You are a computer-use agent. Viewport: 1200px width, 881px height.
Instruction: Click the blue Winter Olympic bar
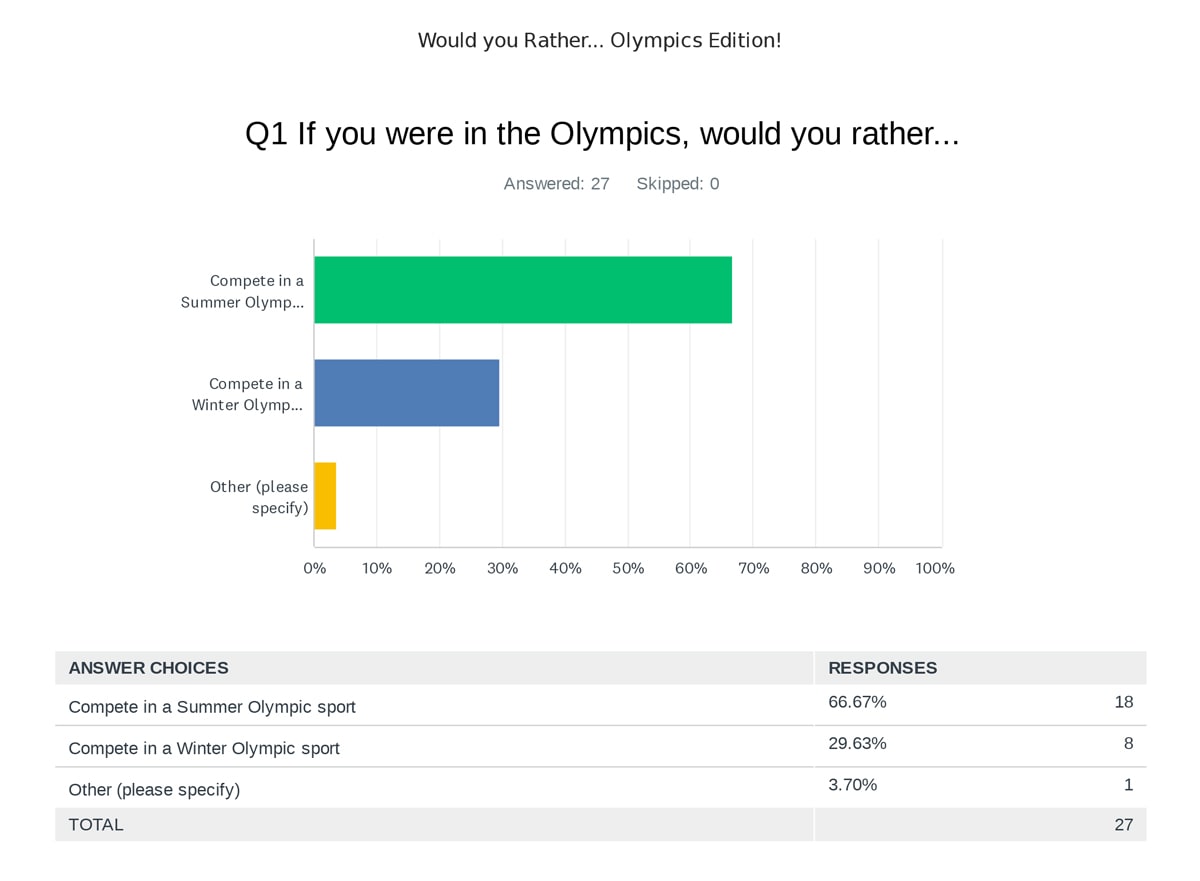(x=407, y=393)
